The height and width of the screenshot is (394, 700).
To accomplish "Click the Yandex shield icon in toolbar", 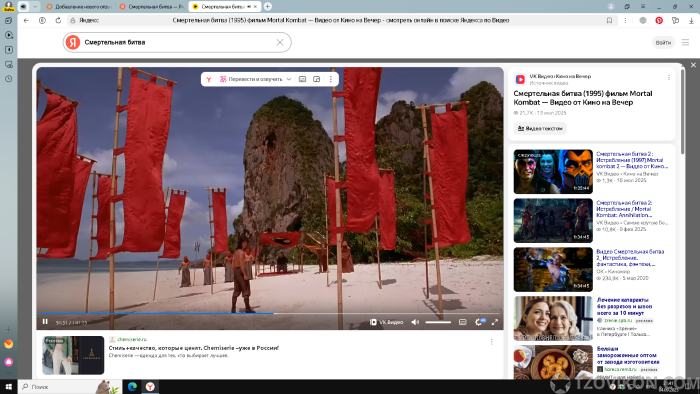I will [x=42, y=21].
